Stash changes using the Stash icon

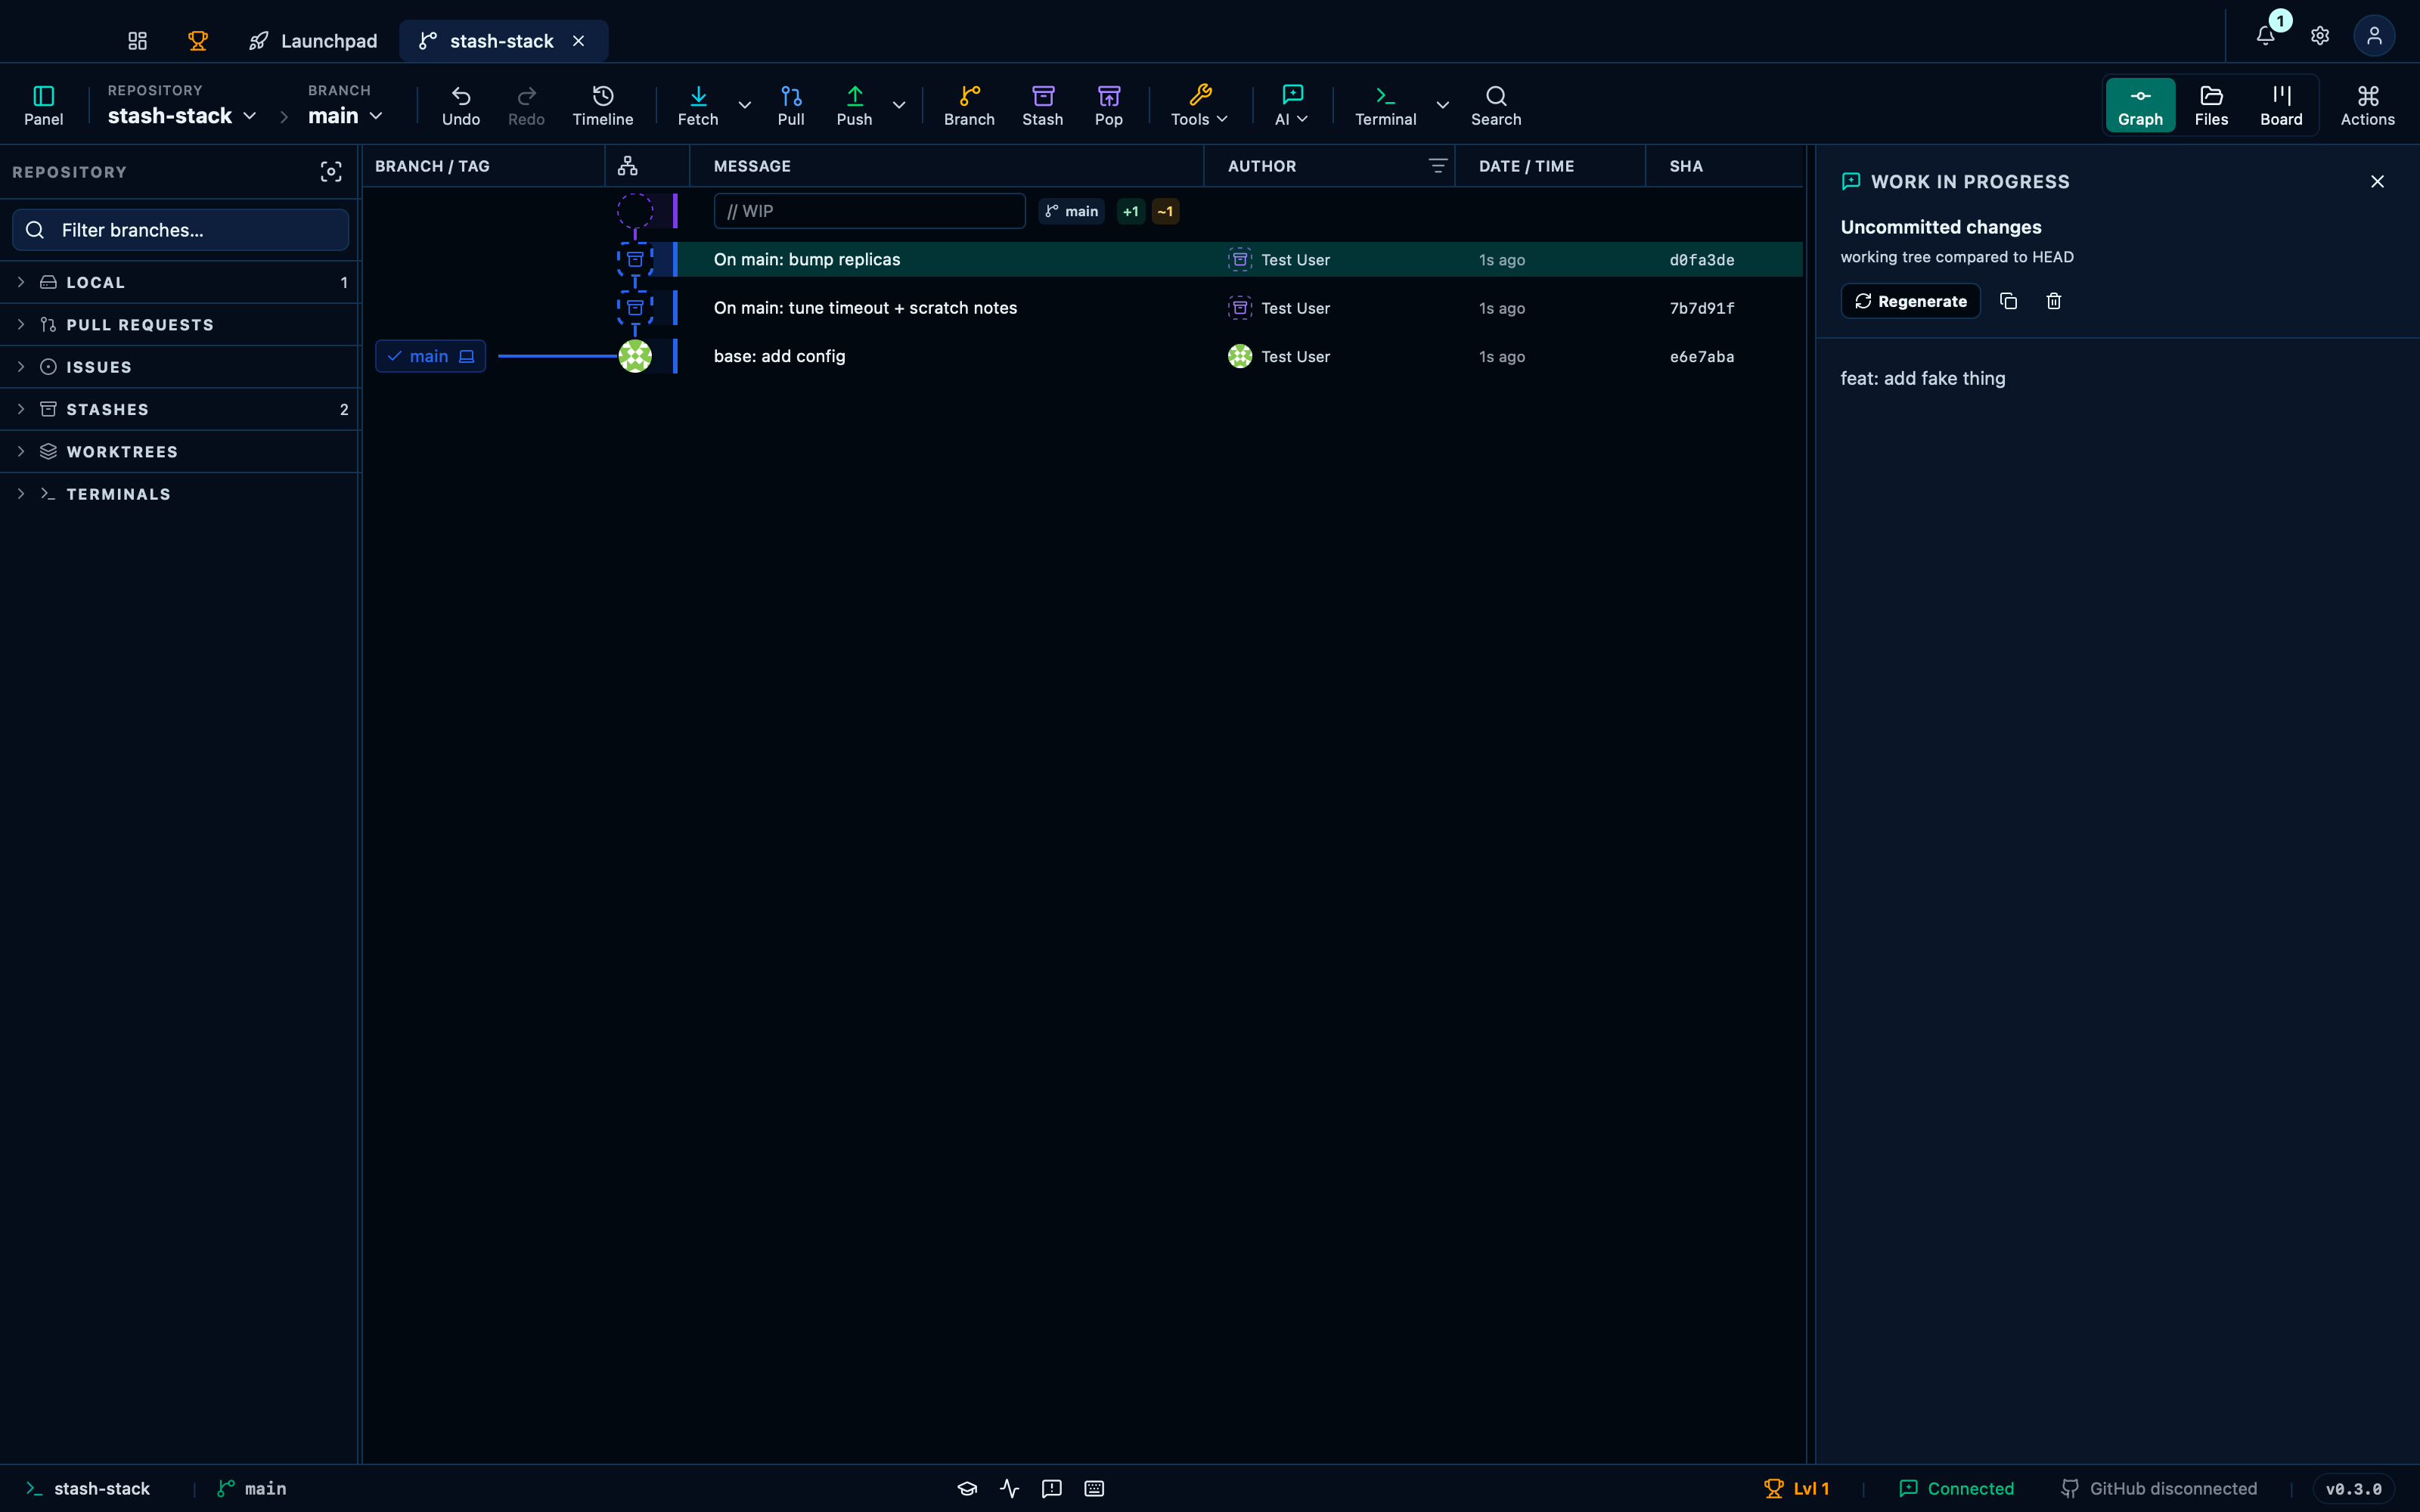(1043, 105)
